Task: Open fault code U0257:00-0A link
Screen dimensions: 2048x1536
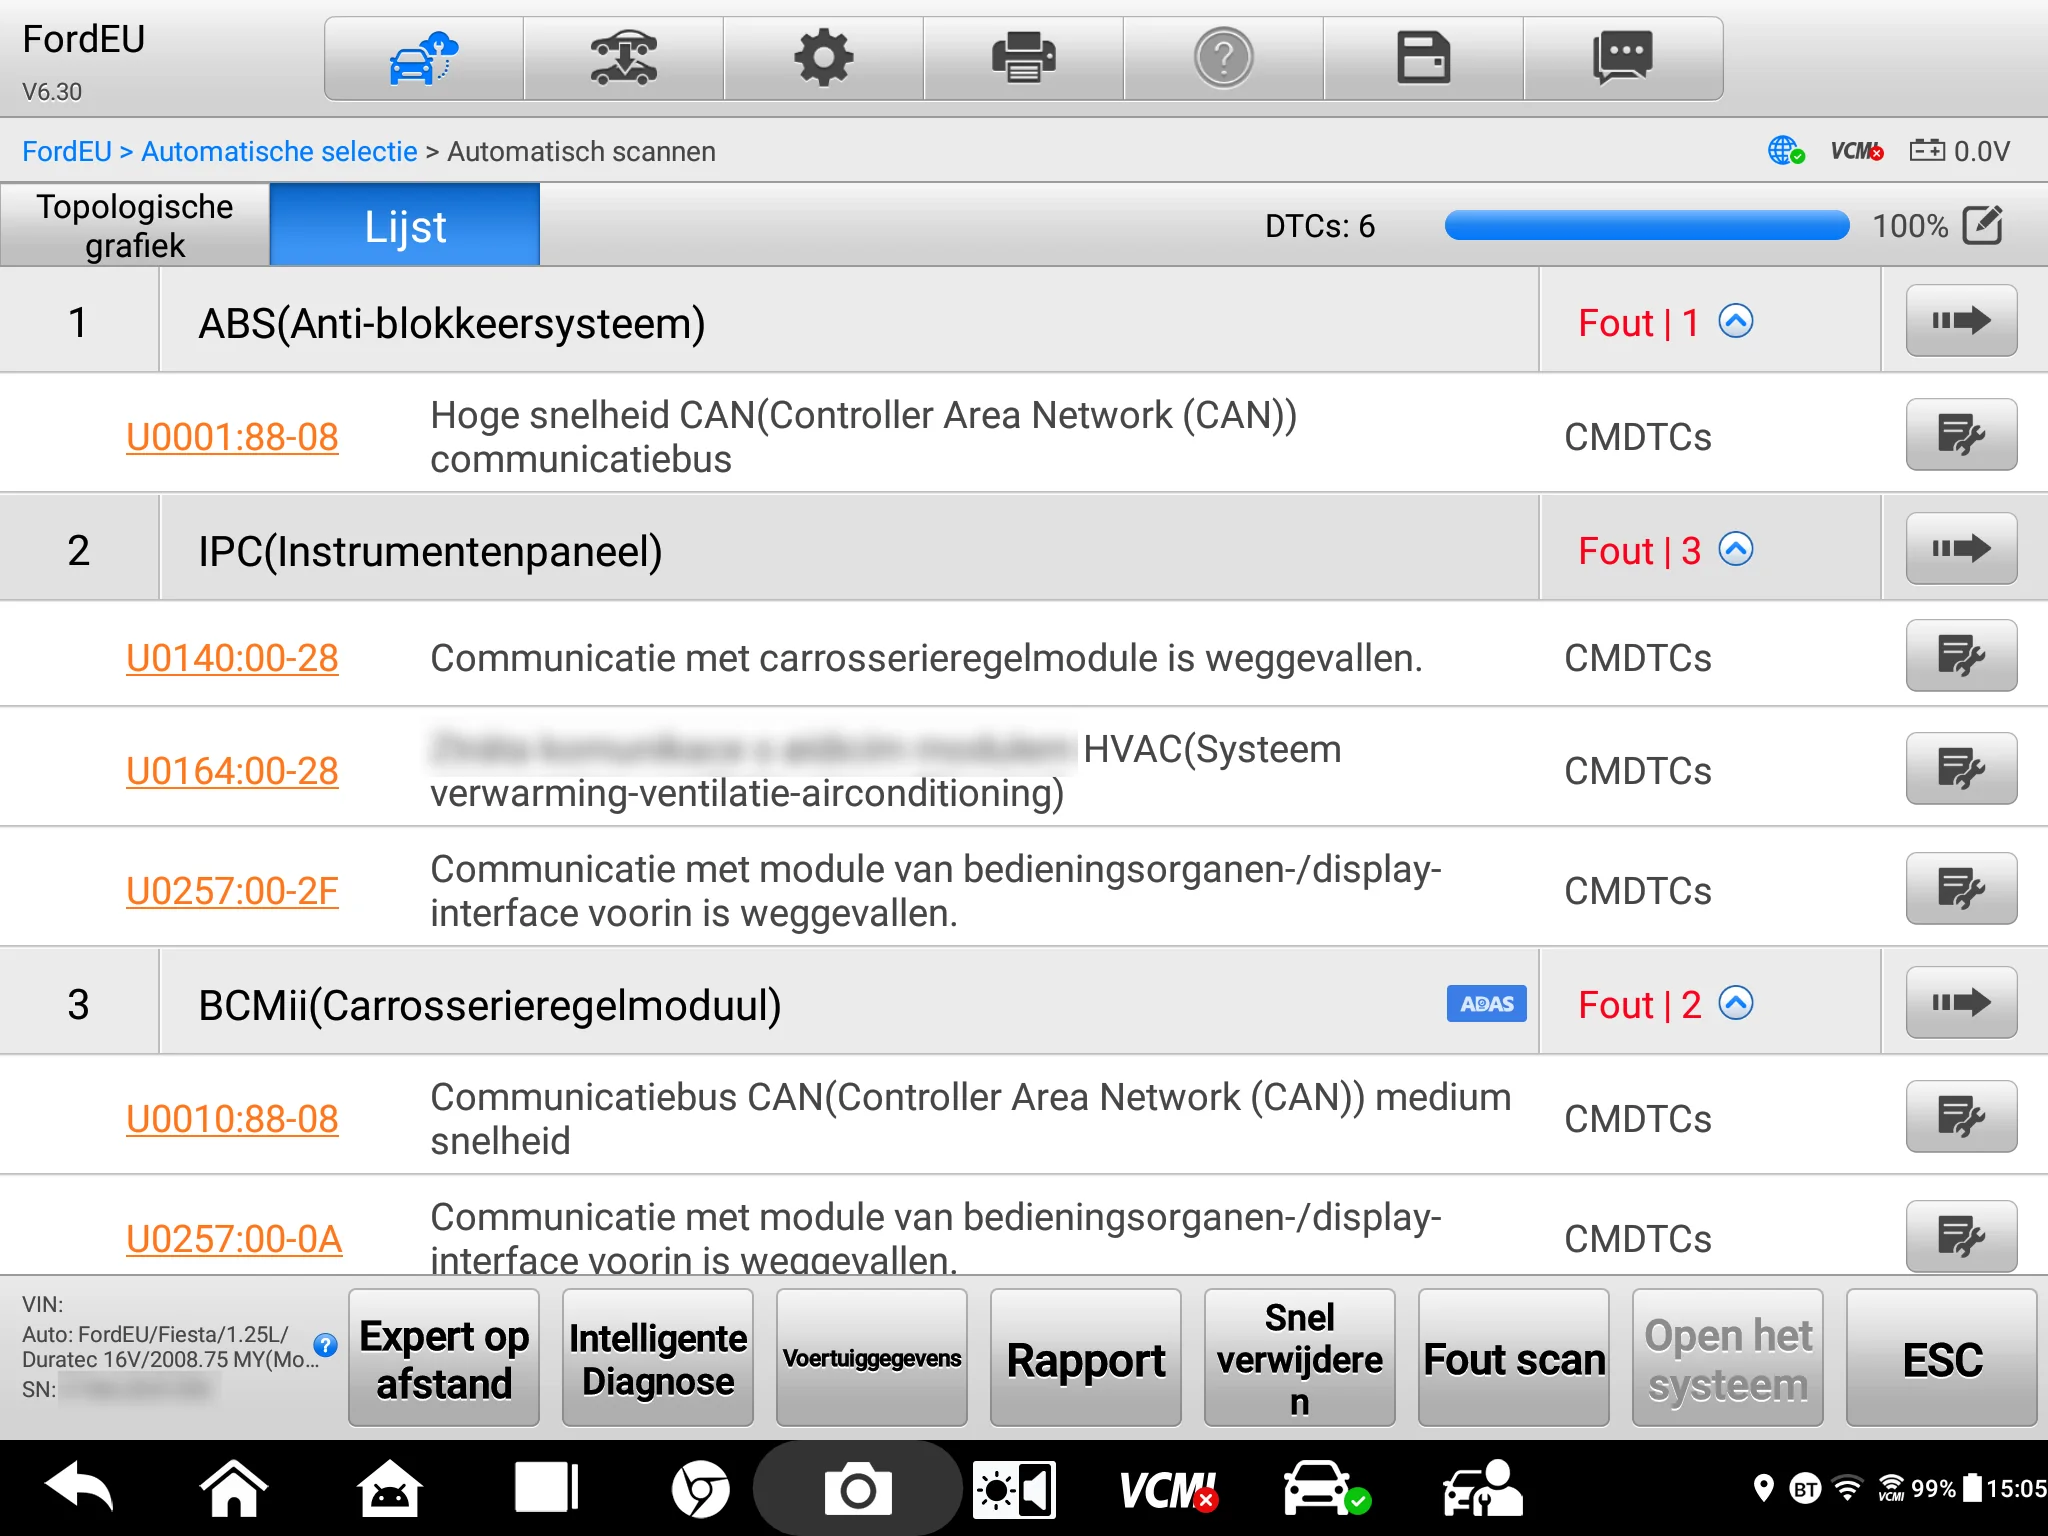Action: (x=234, y=1239)
